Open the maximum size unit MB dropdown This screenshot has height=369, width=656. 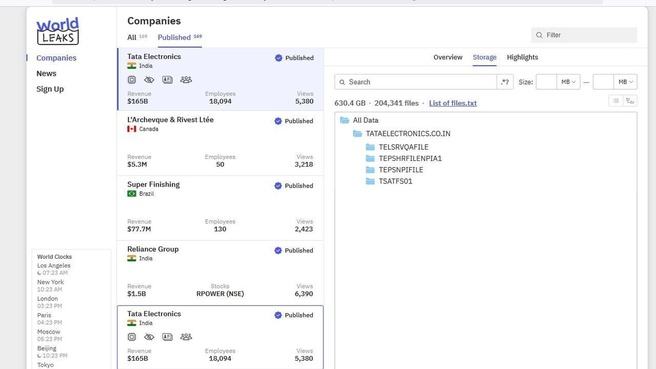[625, 82]
